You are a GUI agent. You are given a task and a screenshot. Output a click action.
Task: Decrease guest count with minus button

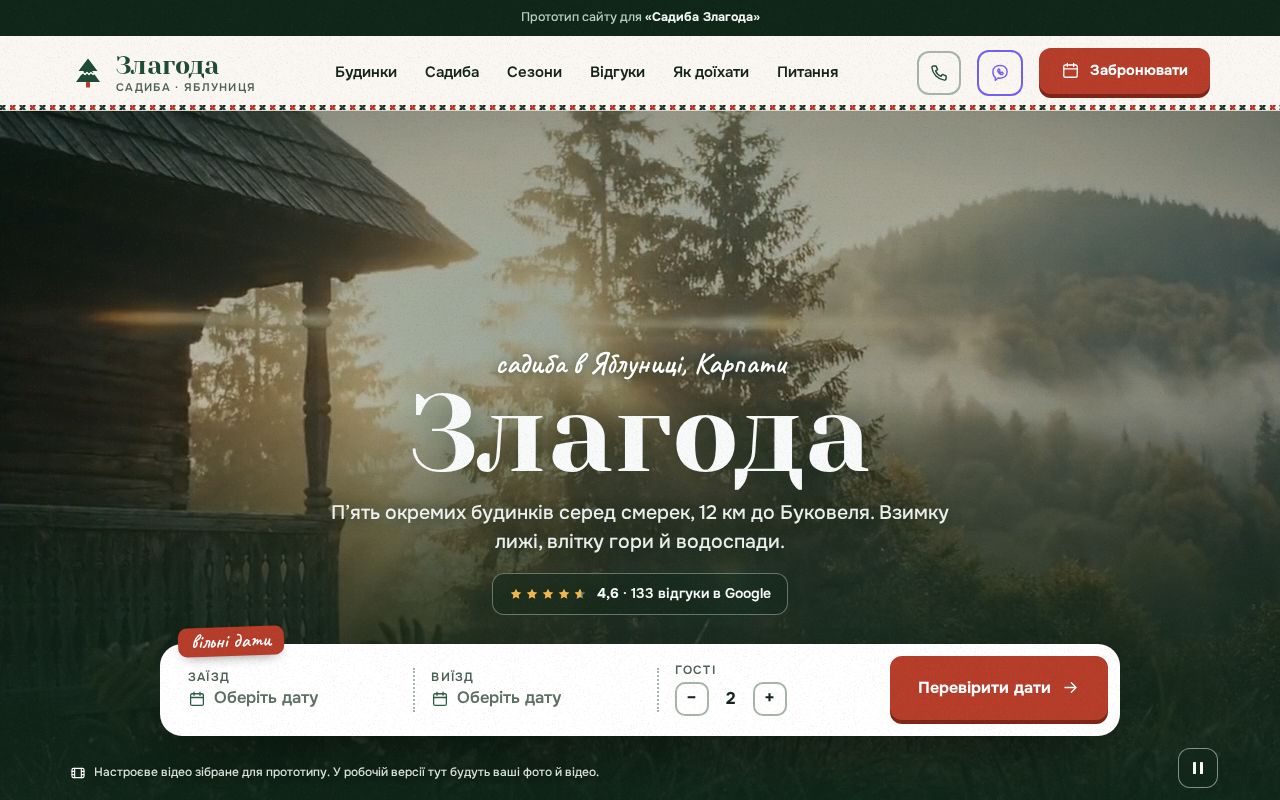point(691,698)
